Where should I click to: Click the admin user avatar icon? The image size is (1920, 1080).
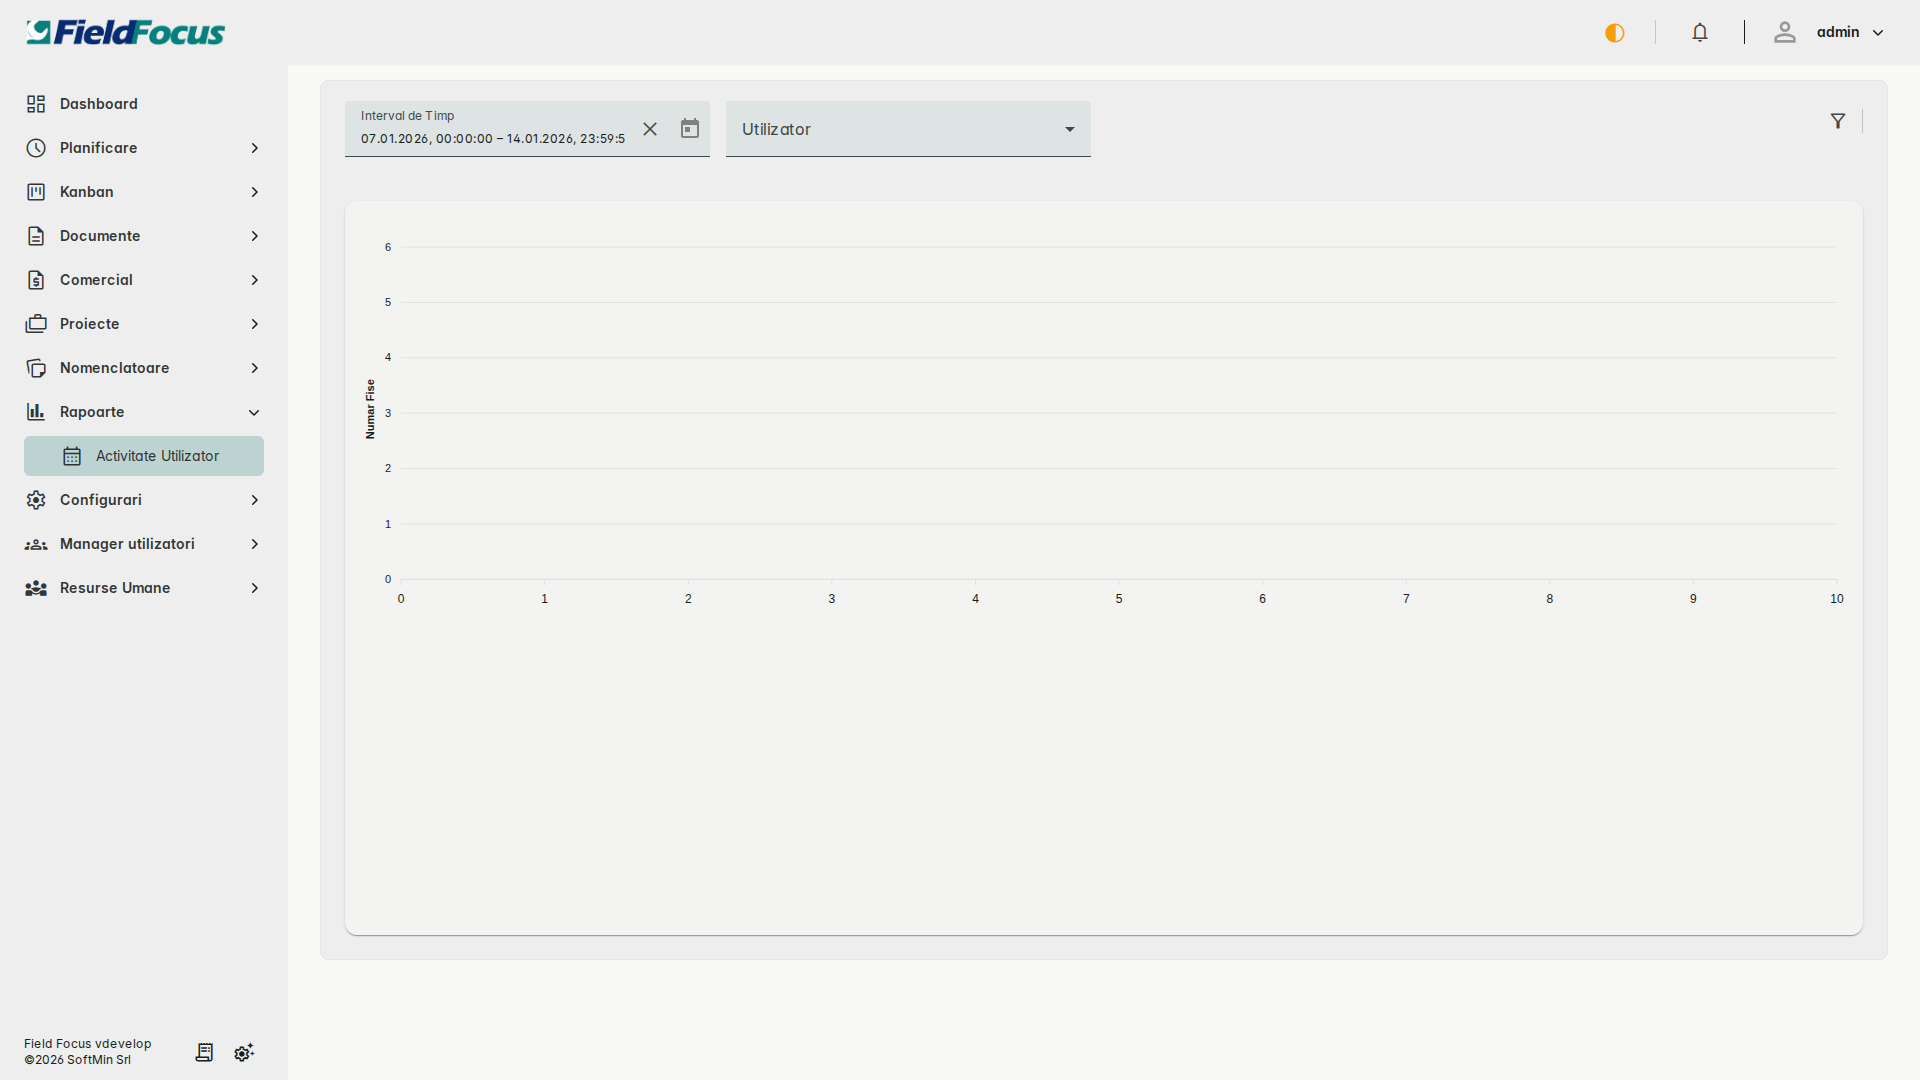tap(1785, 33)
